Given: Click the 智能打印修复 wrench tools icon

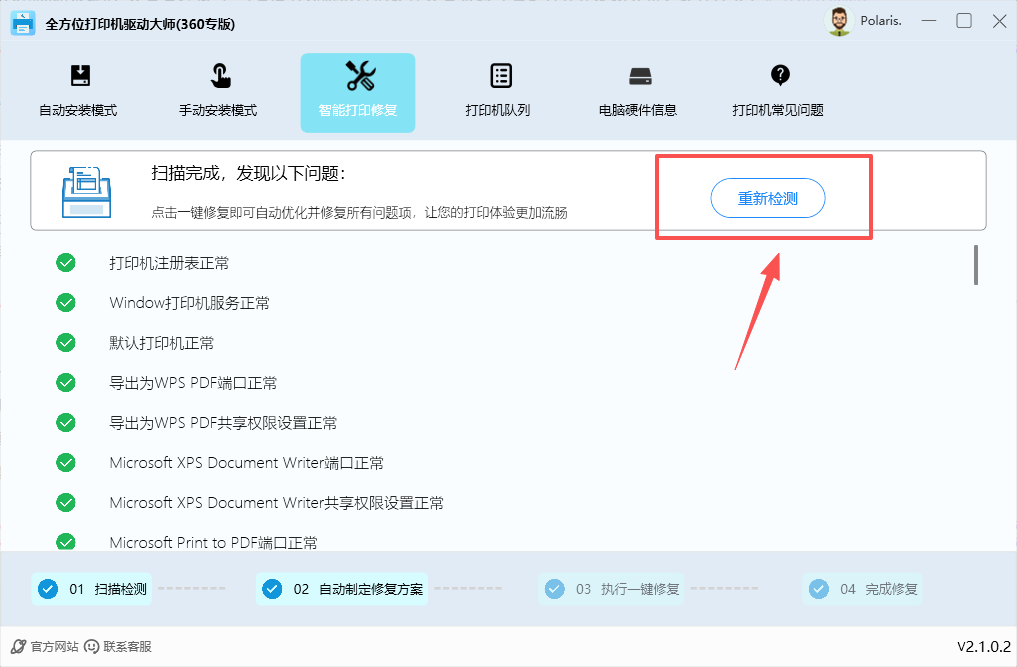Looking at the screenshot, I should [358, 75].
